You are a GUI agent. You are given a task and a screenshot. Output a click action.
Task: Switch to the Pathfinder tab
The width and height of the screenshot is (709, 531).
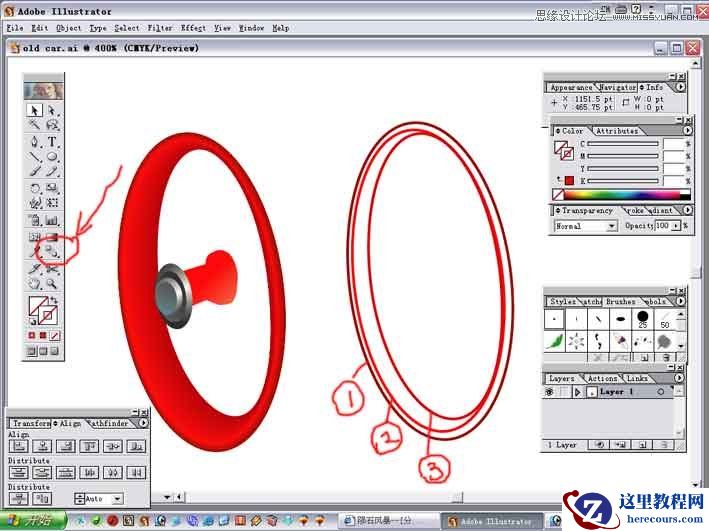pyautogui.click(x=110, y=423)
